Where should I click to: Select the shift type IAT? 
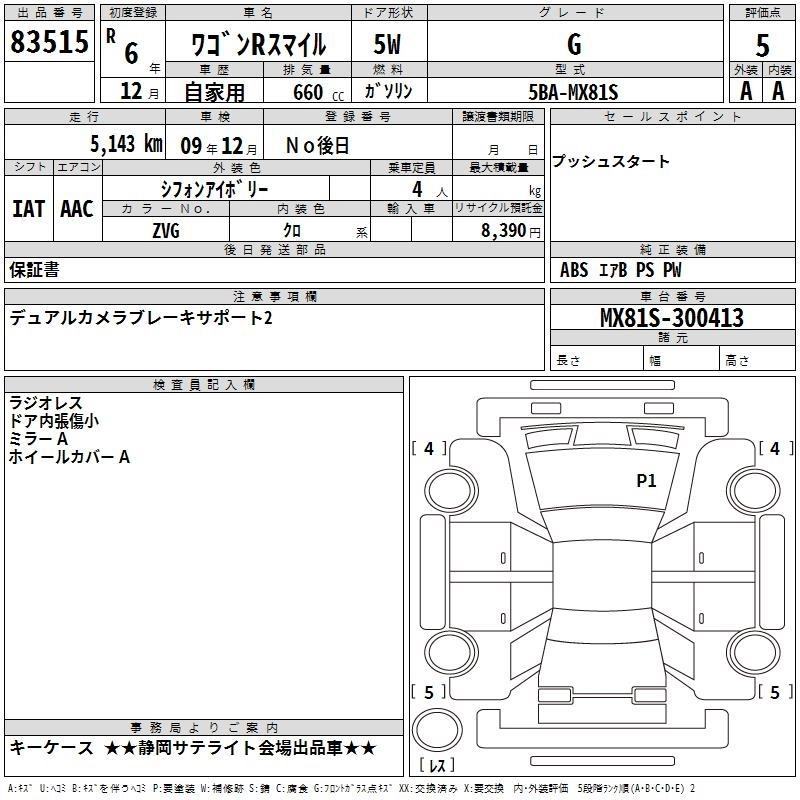click(28, 209)
